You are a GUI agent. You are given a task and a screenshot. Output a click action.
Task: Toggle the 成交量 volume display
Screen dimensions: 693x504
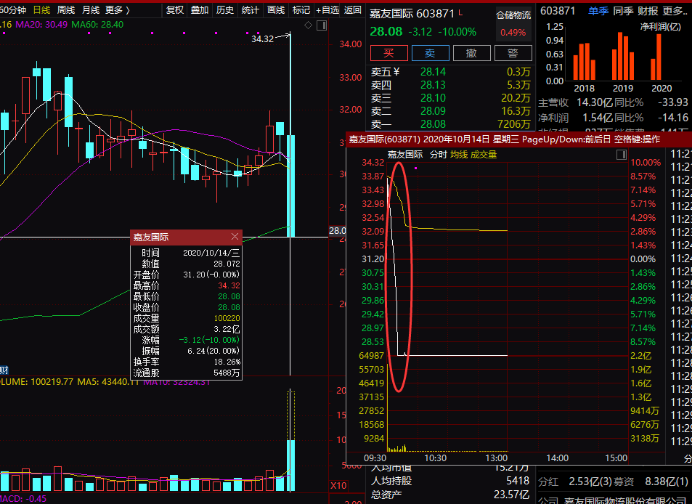[x=485, y=154]
